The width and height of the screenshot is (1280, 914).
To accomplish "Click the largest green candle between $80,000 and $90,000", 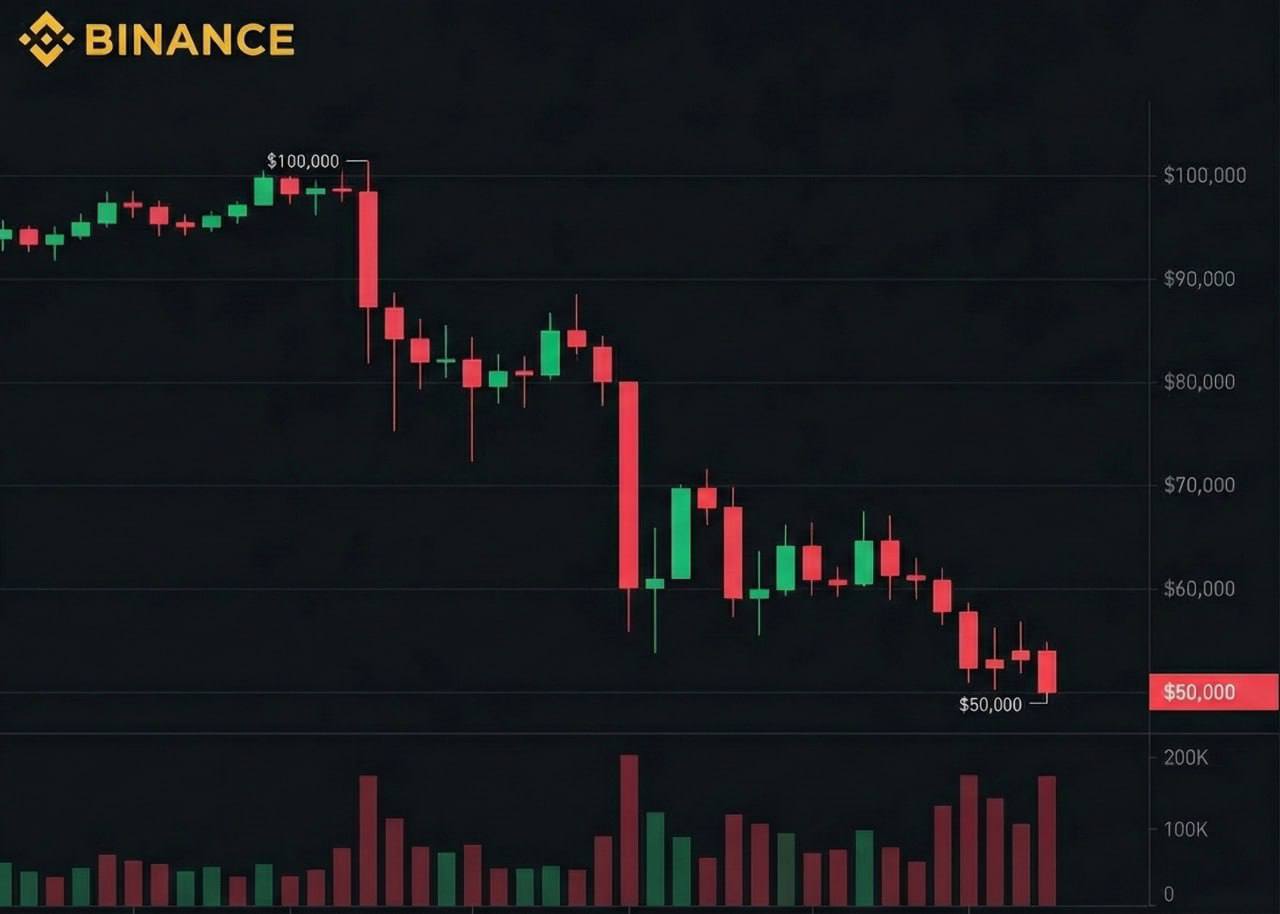I will (x=550, y=353).
